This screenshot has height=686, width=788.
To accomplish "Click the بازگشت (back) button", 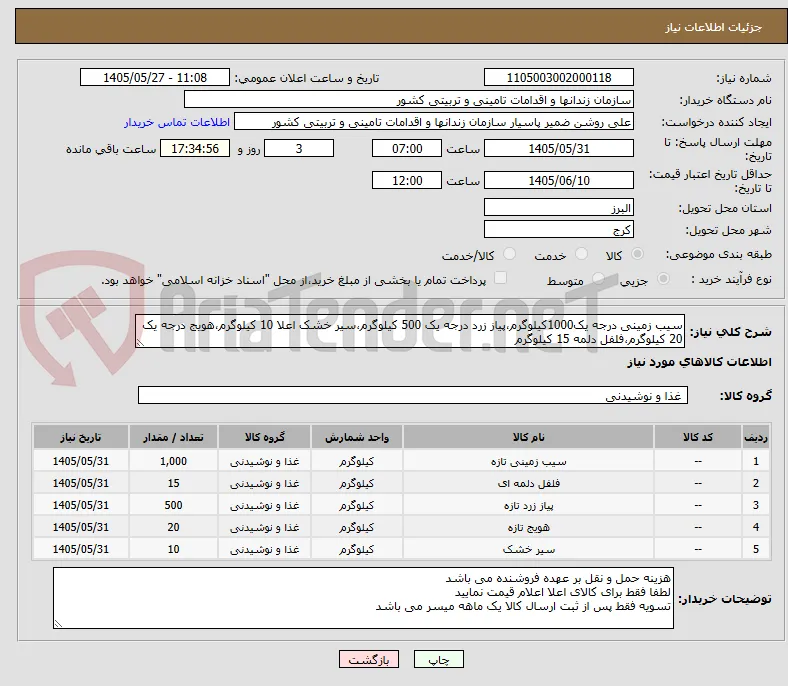I will point(369,659).
